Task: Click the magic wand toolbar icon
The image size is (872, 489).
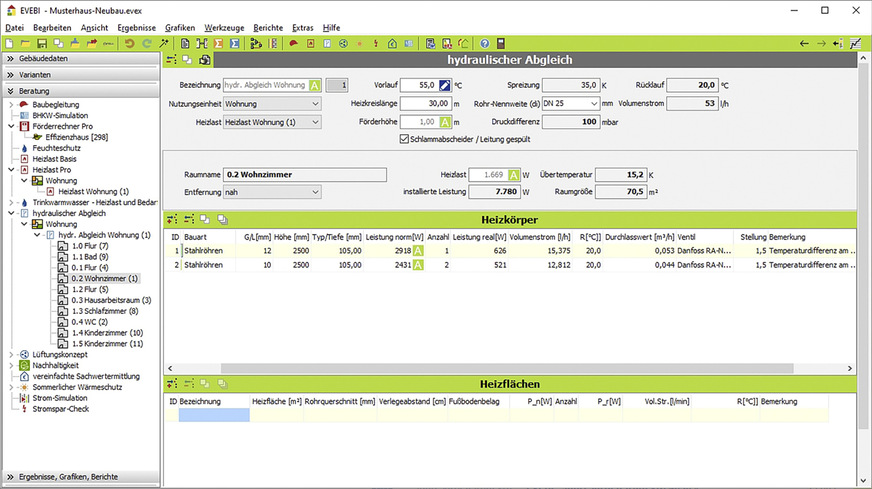Action: 164,43
